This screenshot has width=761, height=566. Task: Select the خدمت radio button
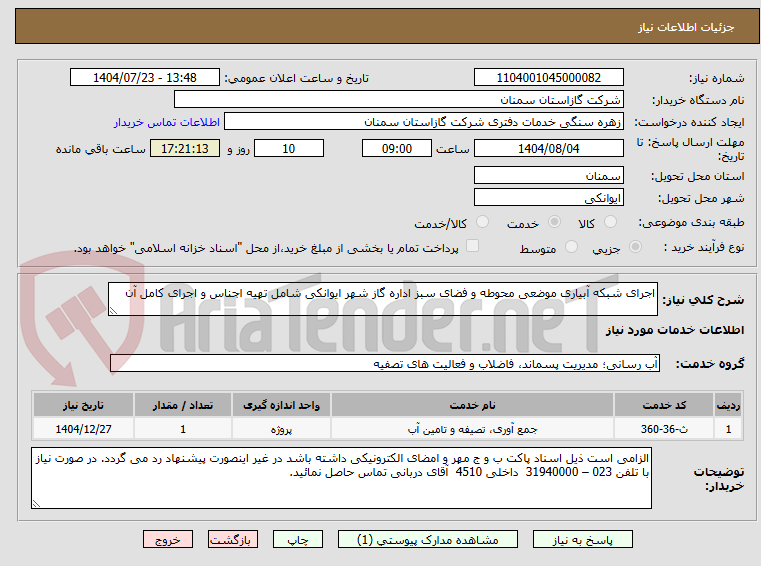(554, 222)
